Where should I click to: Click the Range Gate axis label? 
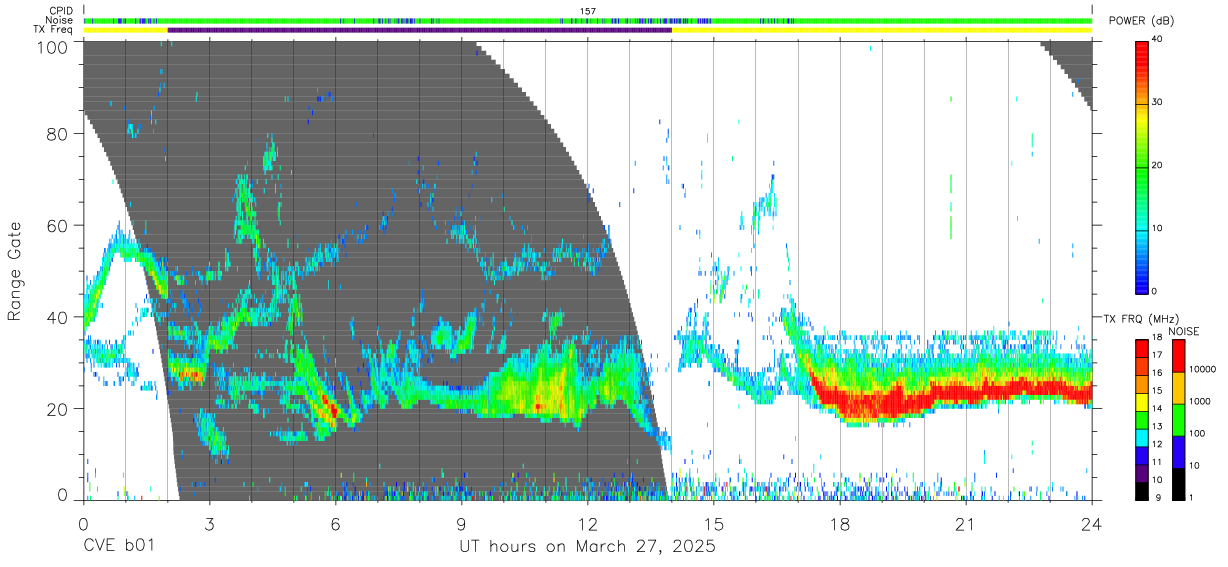tap(15, 270)
